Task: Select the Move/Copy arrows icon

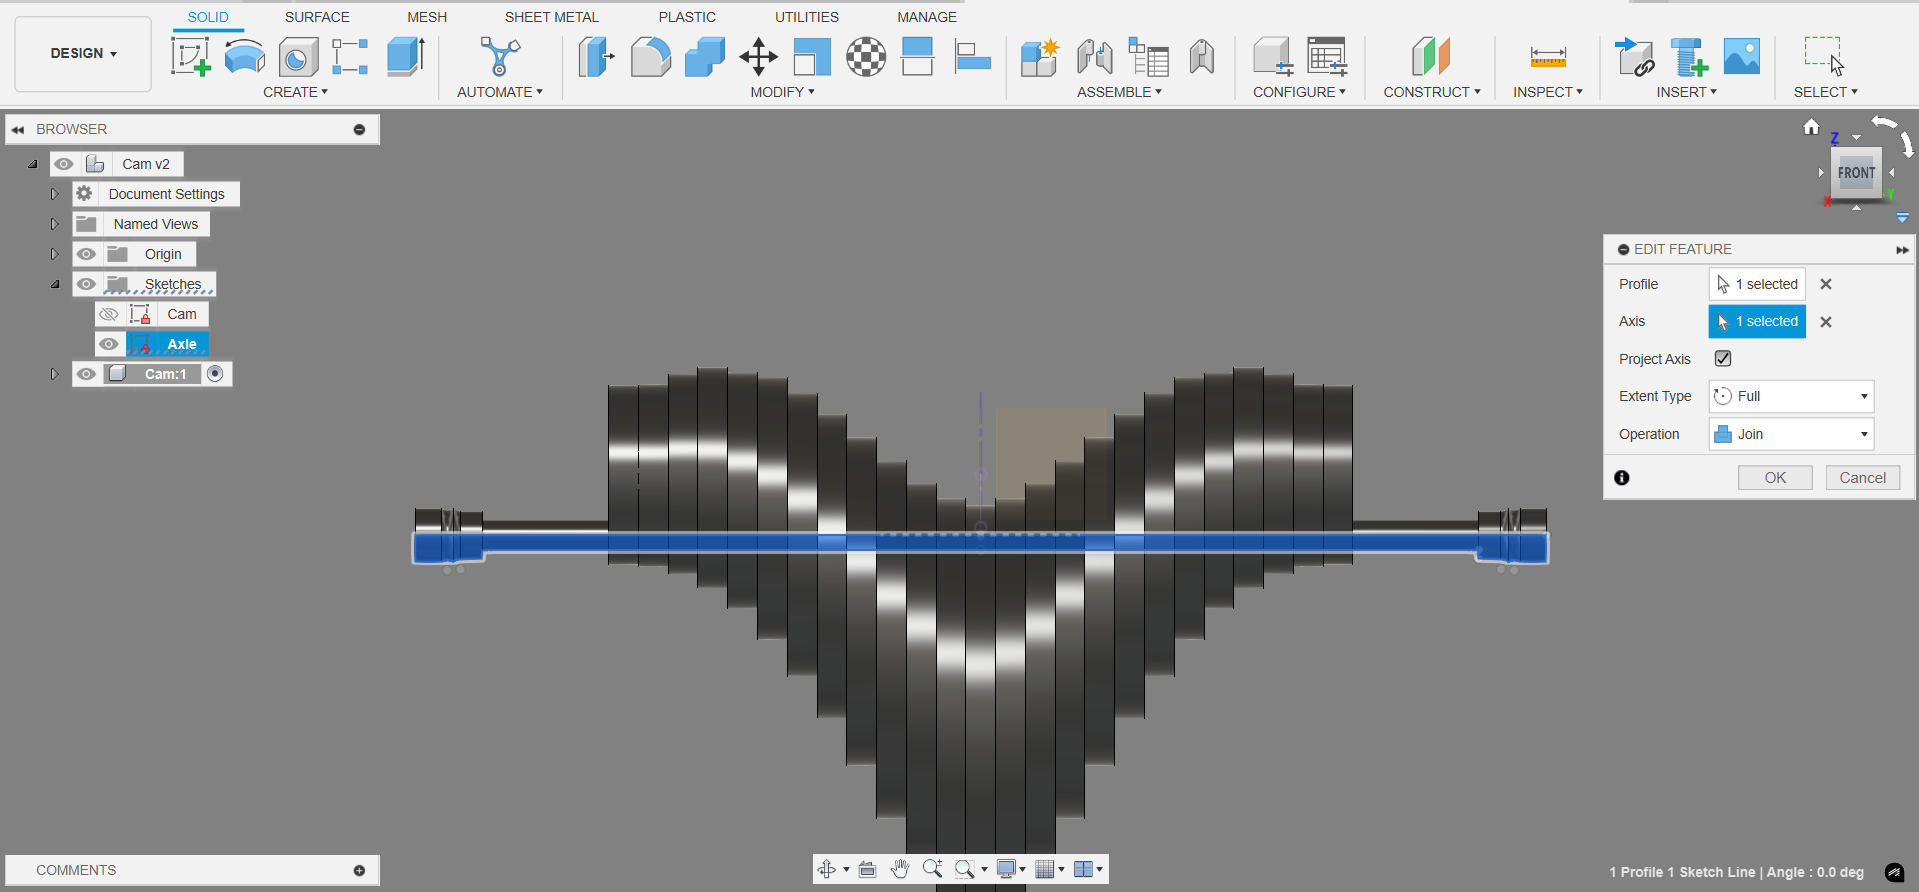Action: [x=759, y=57]
